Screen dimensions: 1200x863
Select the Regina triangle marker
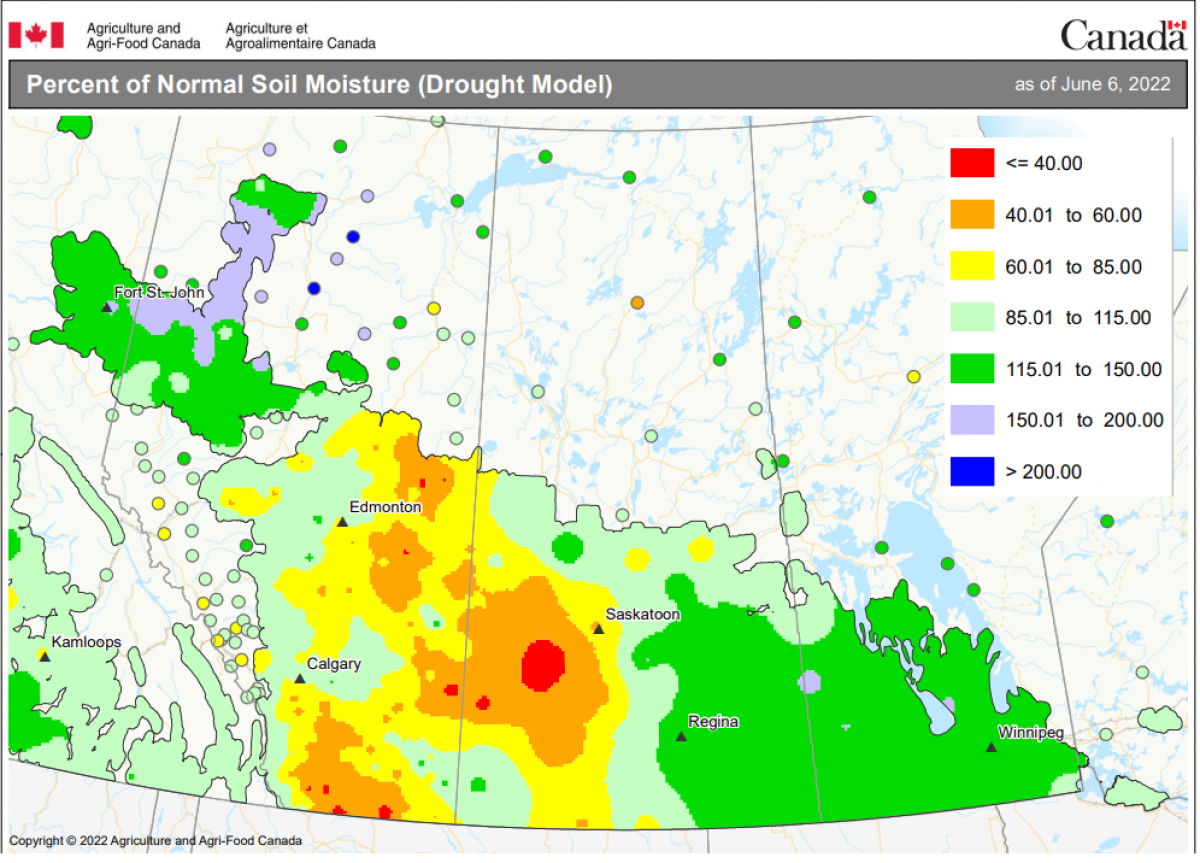point(681,736)
